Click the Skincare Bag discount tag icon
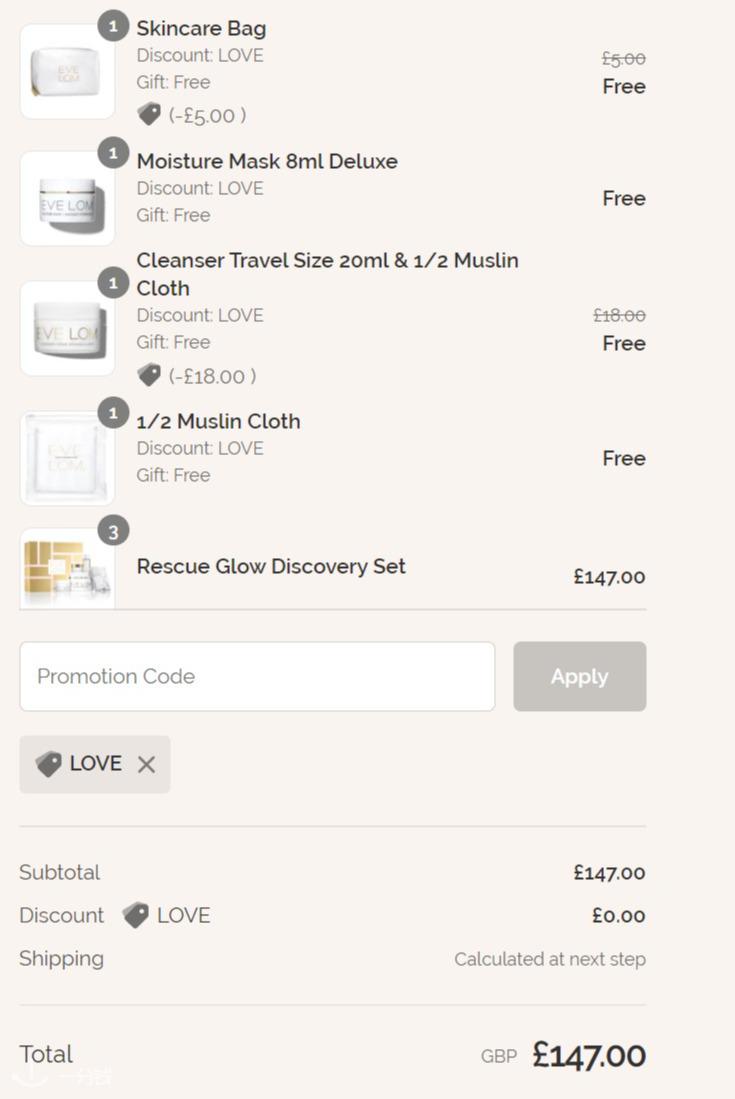735x1099 pixels. click(x=149, y=115)
